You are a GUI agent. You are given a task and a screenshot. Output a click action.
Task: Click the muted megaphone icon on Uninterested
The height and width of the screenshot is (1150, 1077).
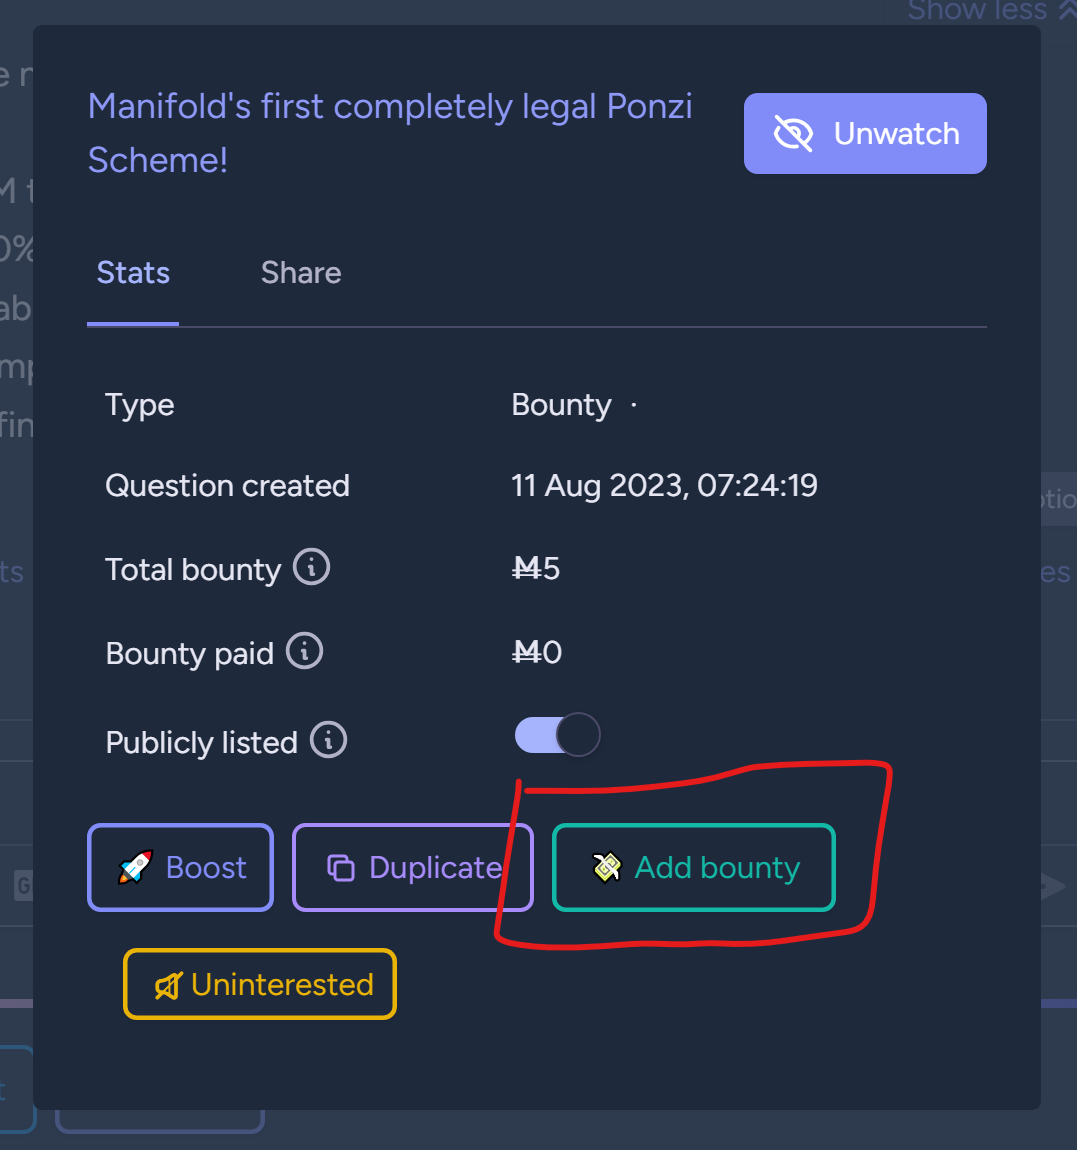168,986
